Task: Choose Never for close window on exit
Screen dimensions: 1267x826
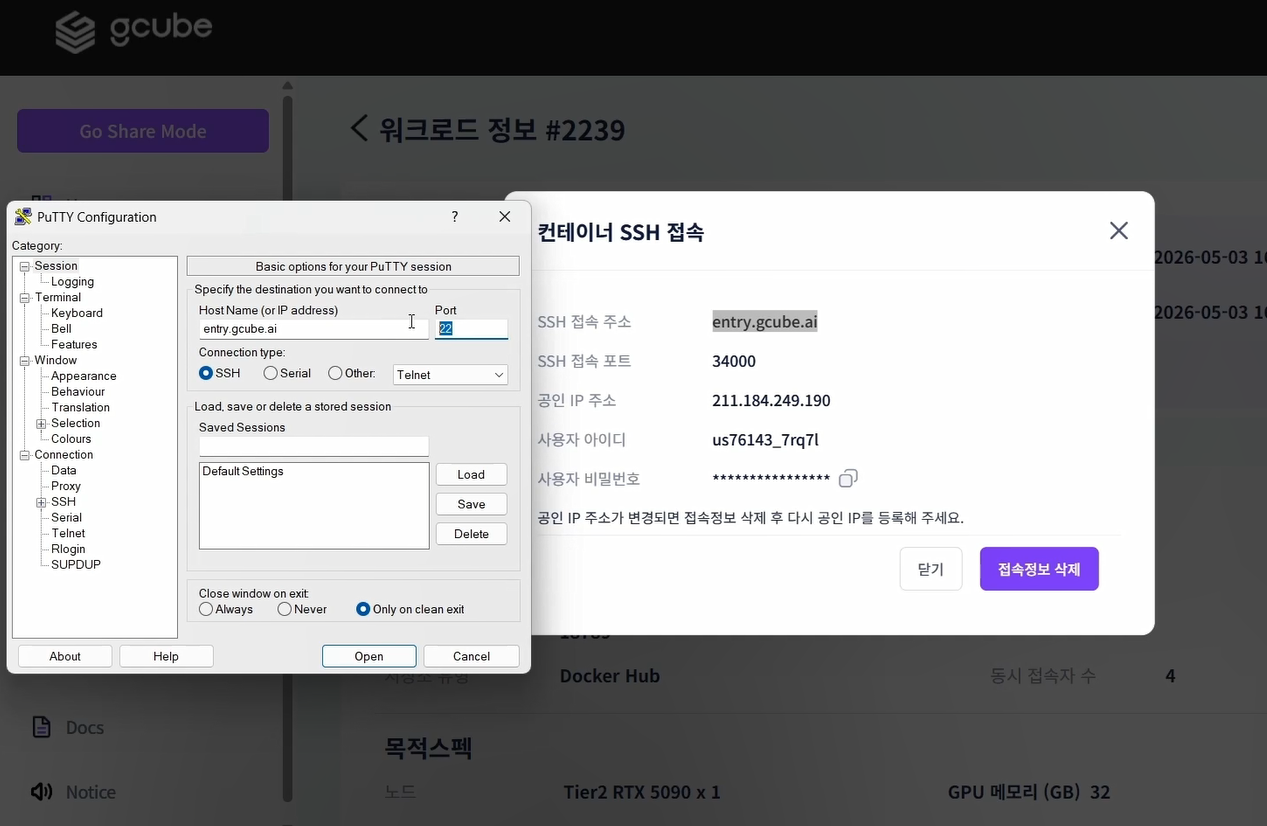Action: coord(285,609)
